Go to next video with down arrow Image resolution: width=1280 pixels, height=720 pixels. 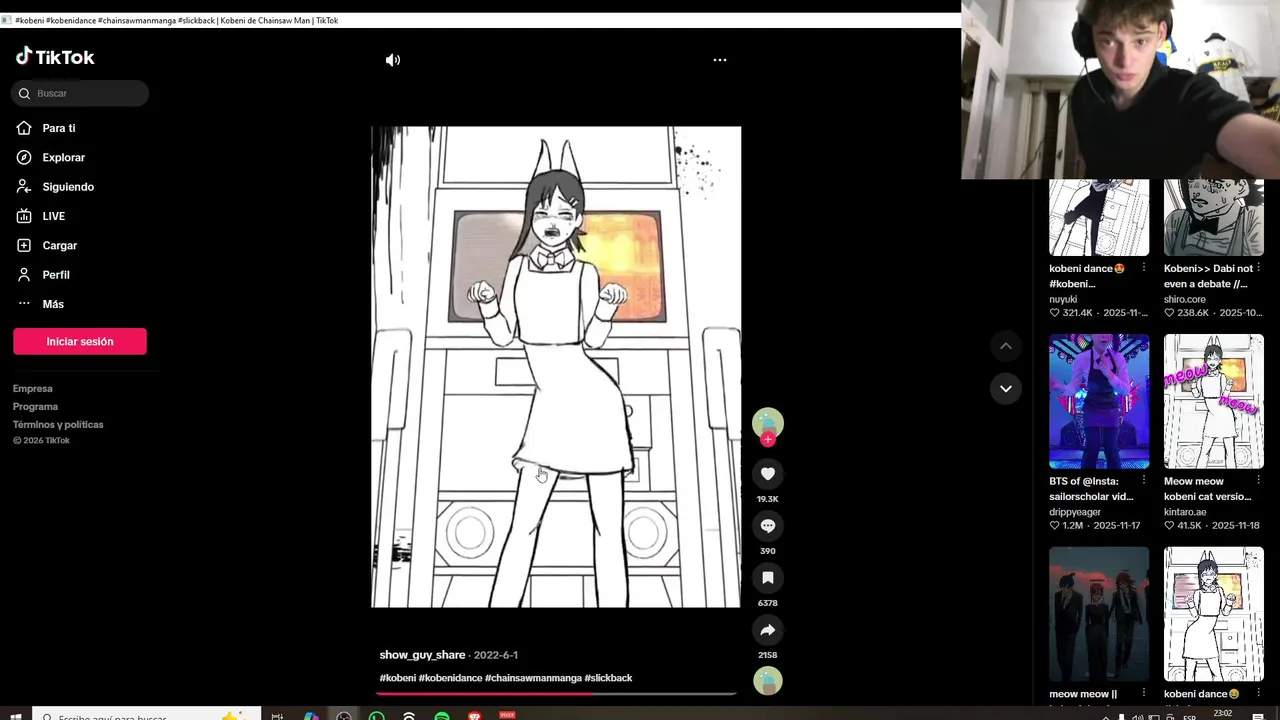click(1006, 388)
